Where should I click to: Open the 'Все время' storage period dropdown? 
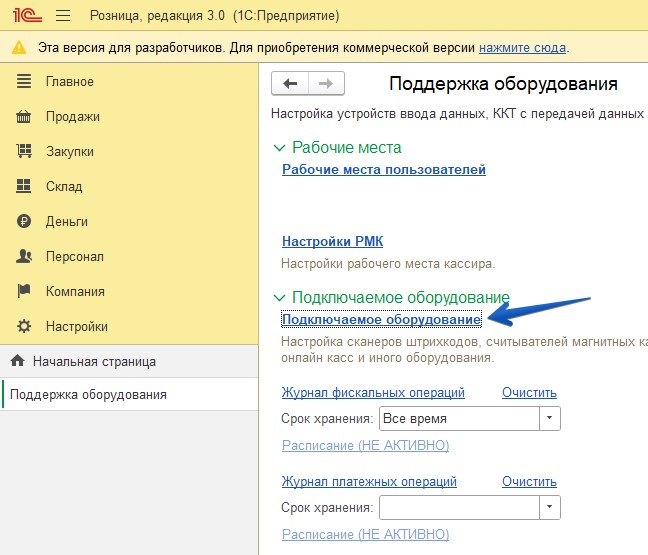point(550,419)
